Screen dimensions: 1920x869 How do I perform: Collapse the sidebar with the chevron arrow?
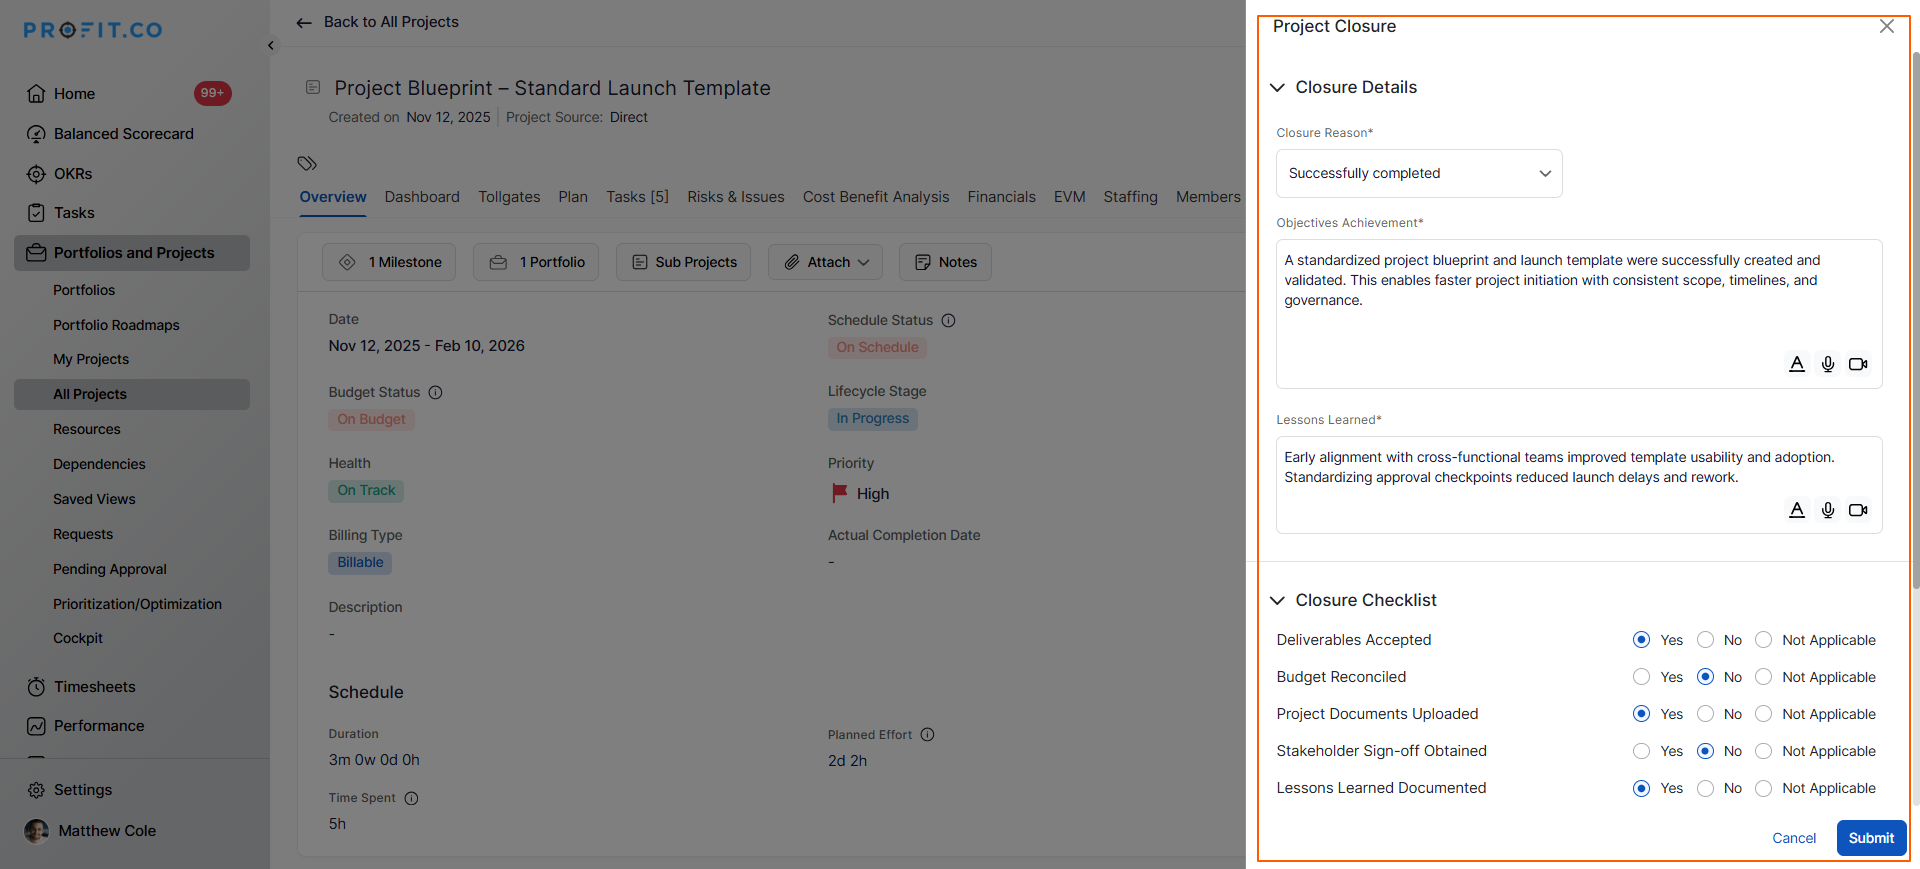pos(271,46)
